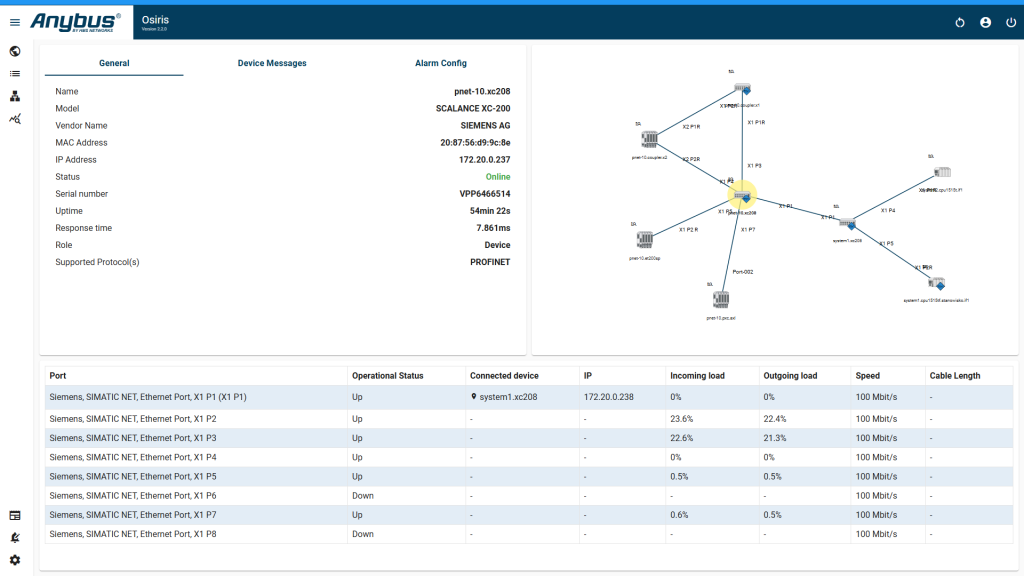Select the pnet-10.coupler.x2 node in topology
Viewport: 1024px width, 576px height.
[649, 138]
